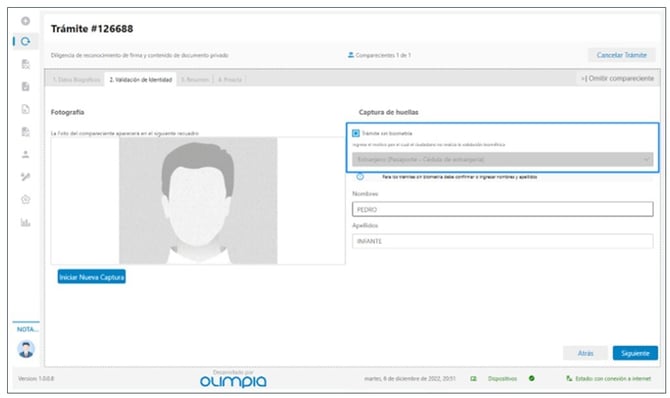Click the green check status icon
The width and height of the screenshot is (670, 398).
click(532, 378)
